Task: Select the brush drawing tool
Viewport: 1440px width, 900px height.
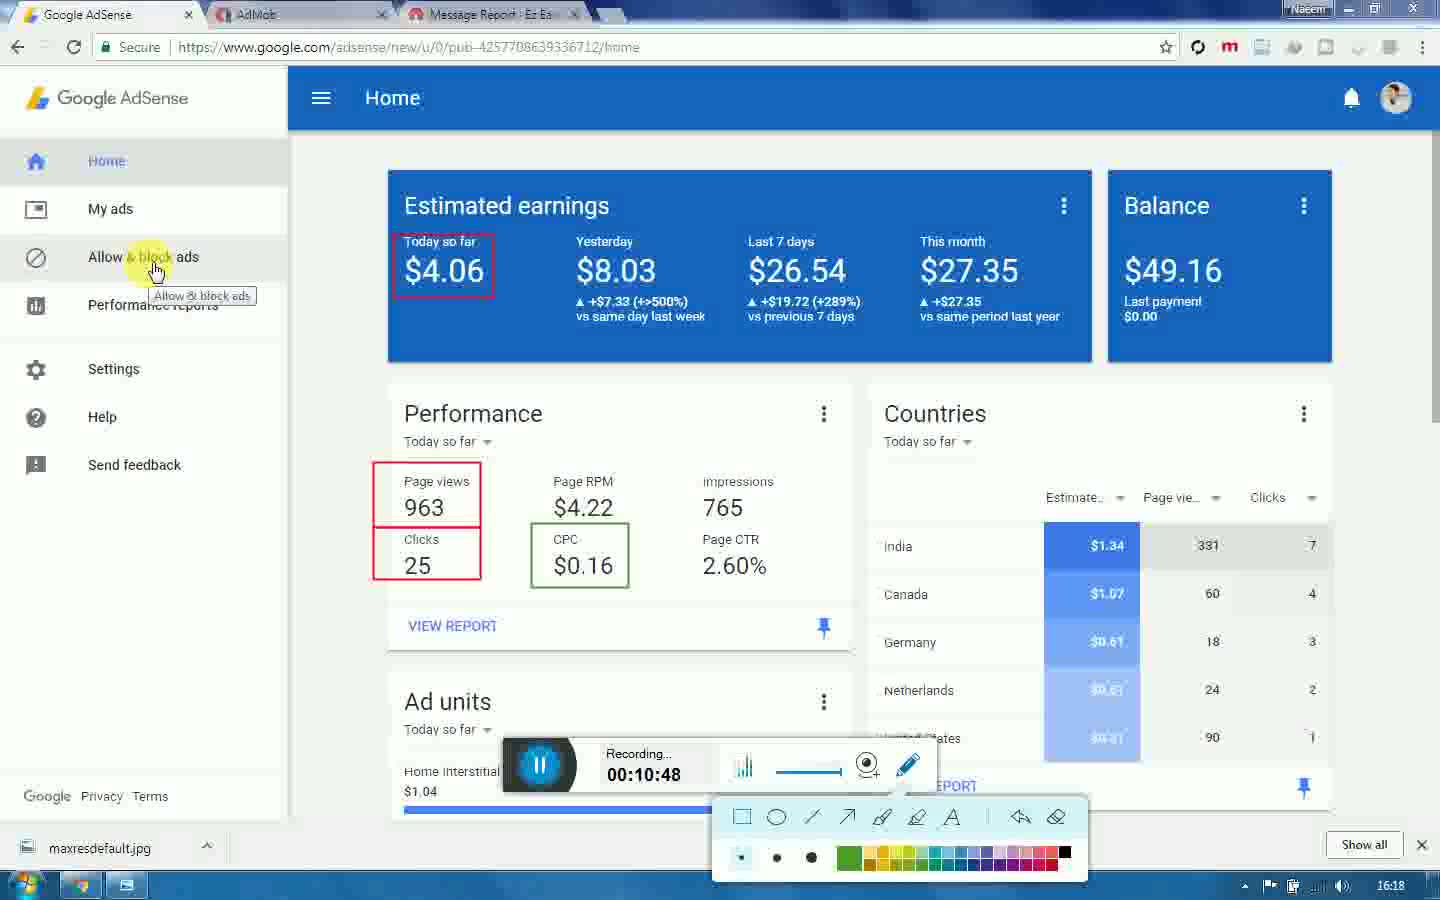Action: 882,817
